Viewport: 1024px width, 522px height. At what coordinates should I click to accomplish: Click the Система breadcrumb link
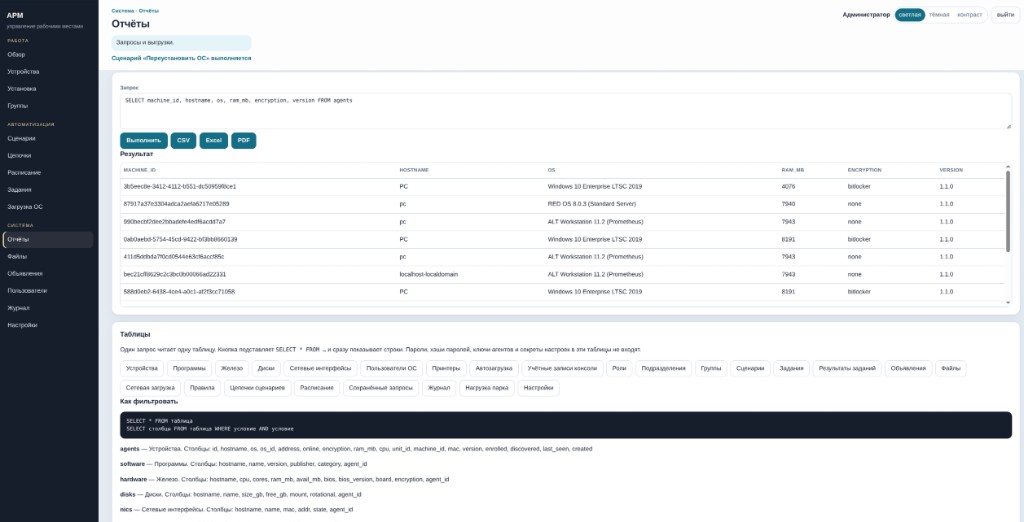point(123,11)
